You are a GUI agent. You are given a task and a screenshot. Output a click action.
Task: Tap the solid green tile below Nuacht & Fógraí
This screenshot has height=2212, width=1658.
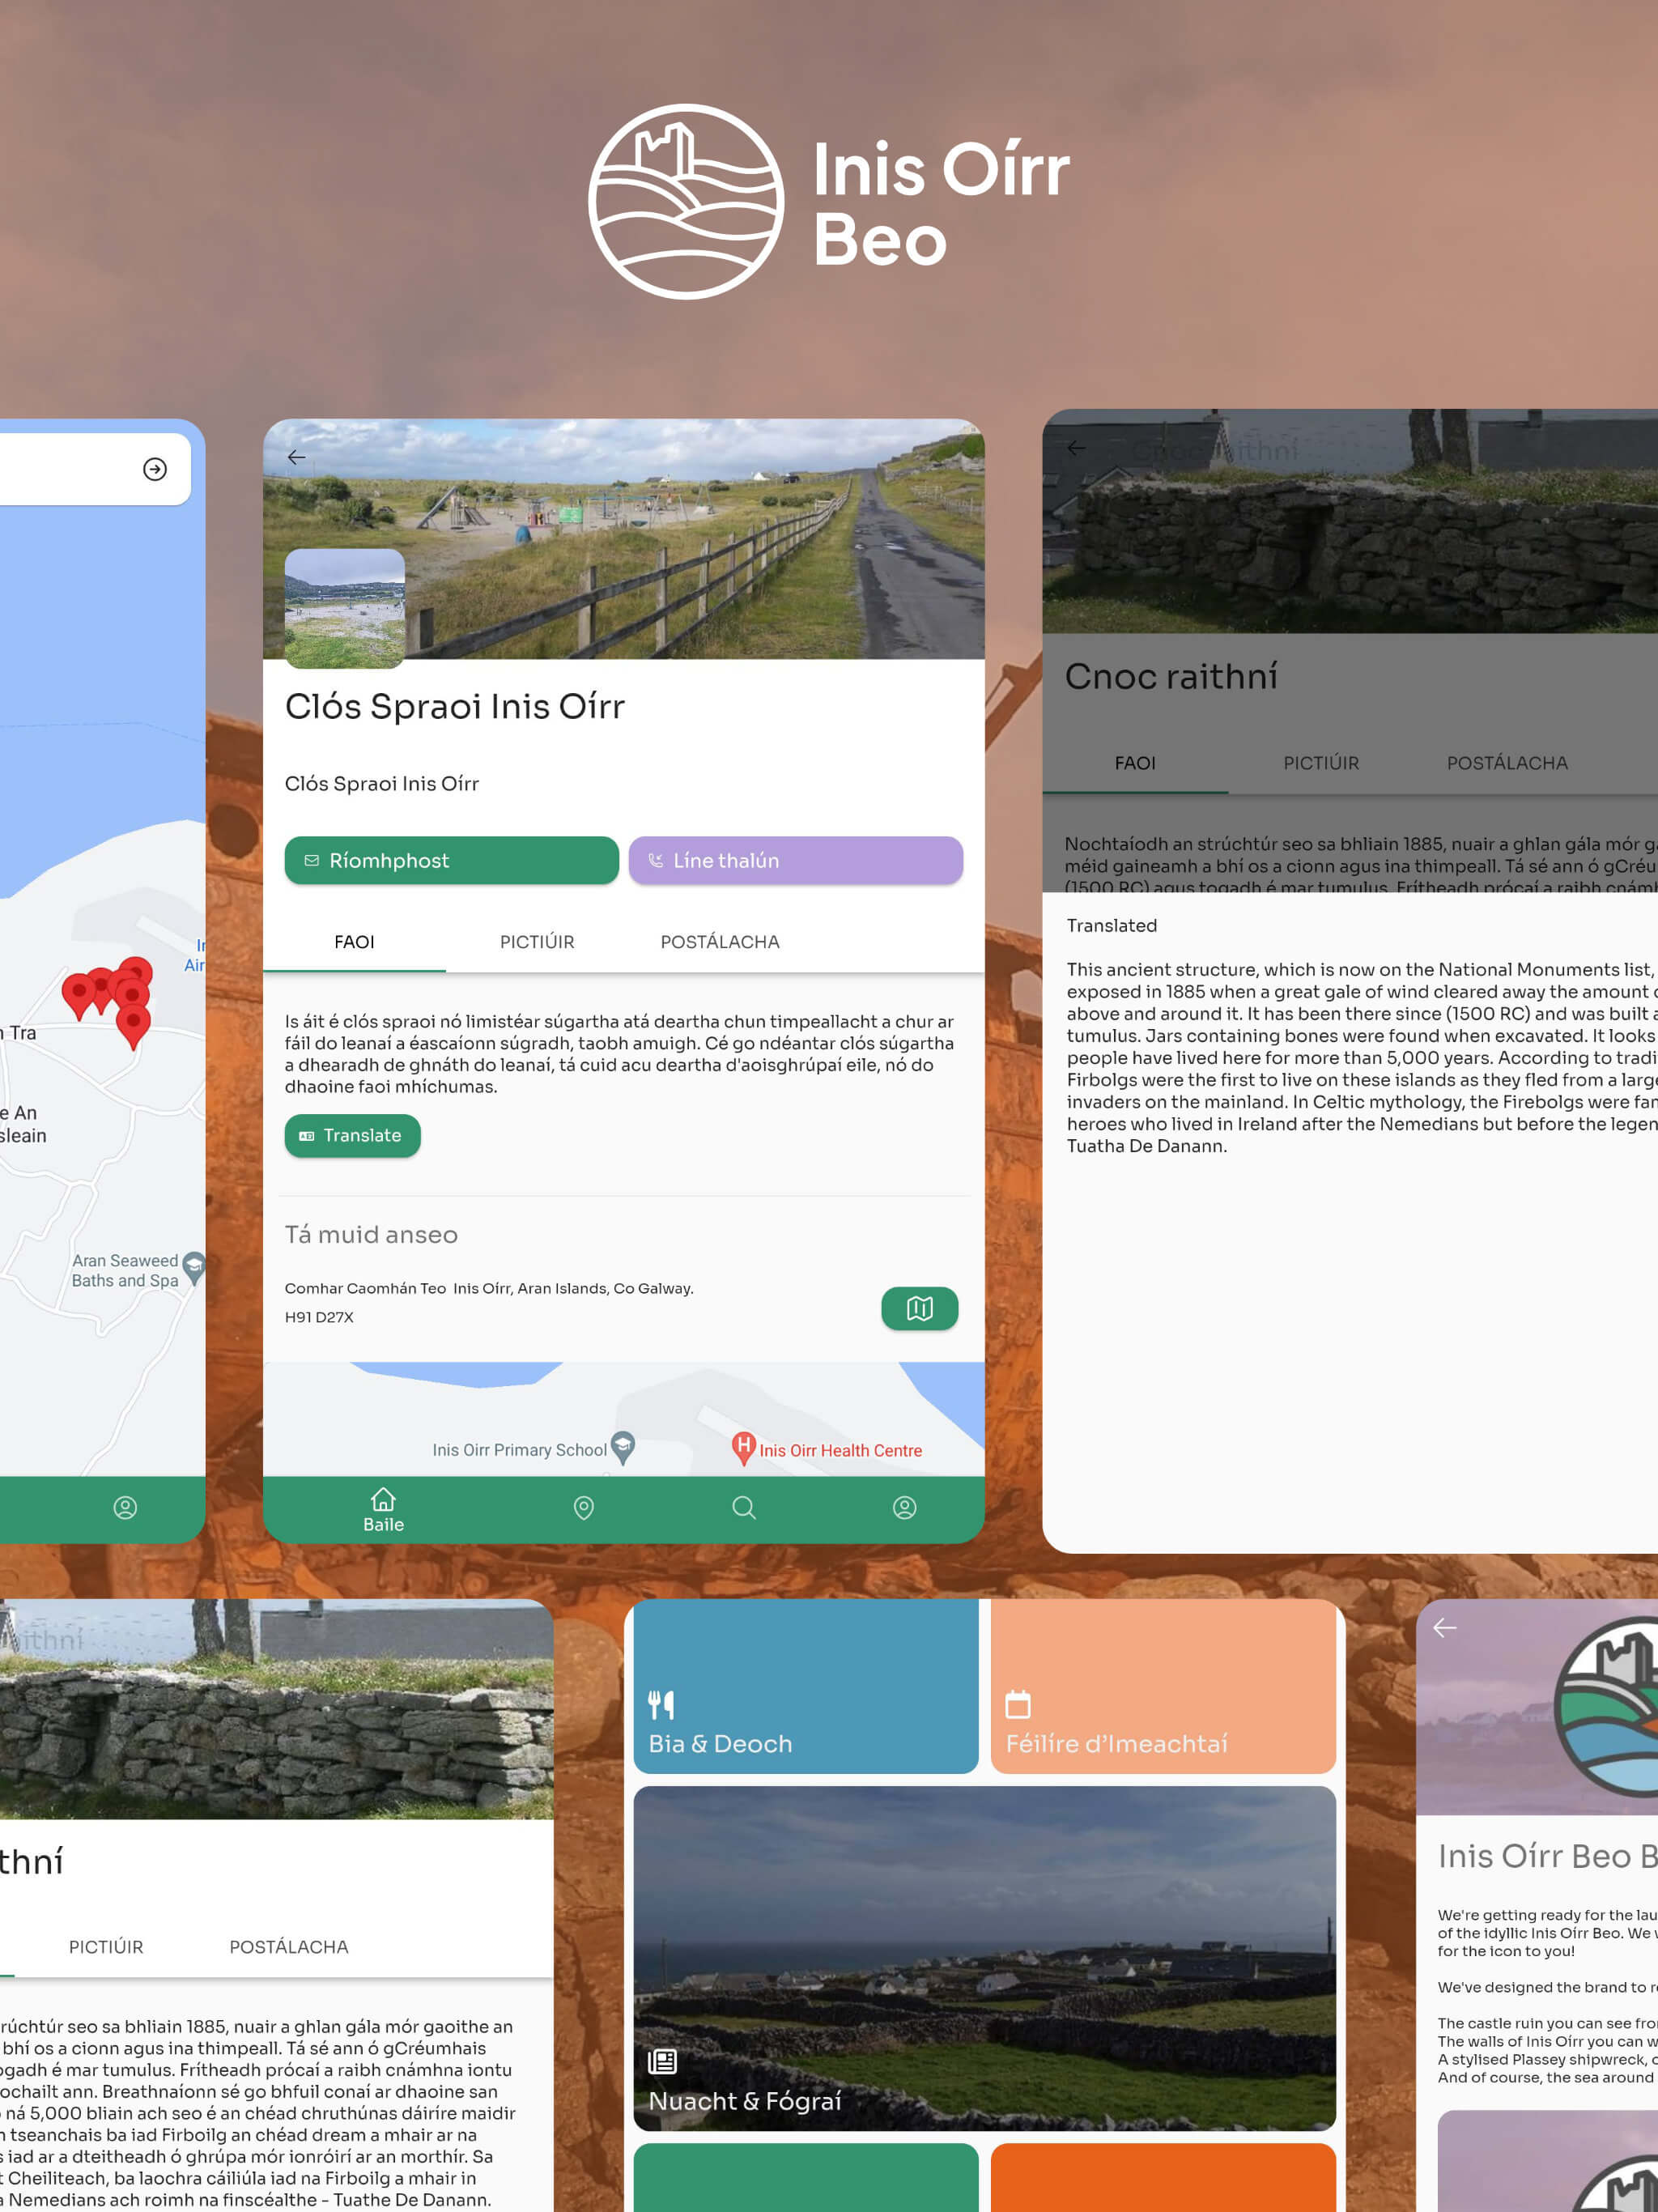(x=806, y=2177)
